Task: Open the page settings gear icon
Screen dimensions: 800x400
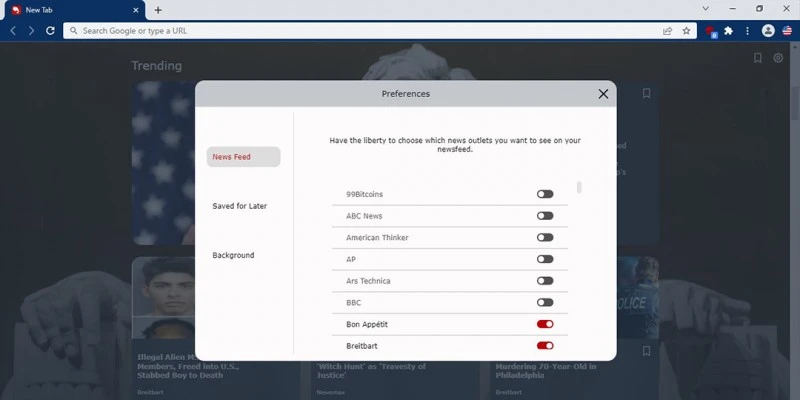Action: (778, 59)
